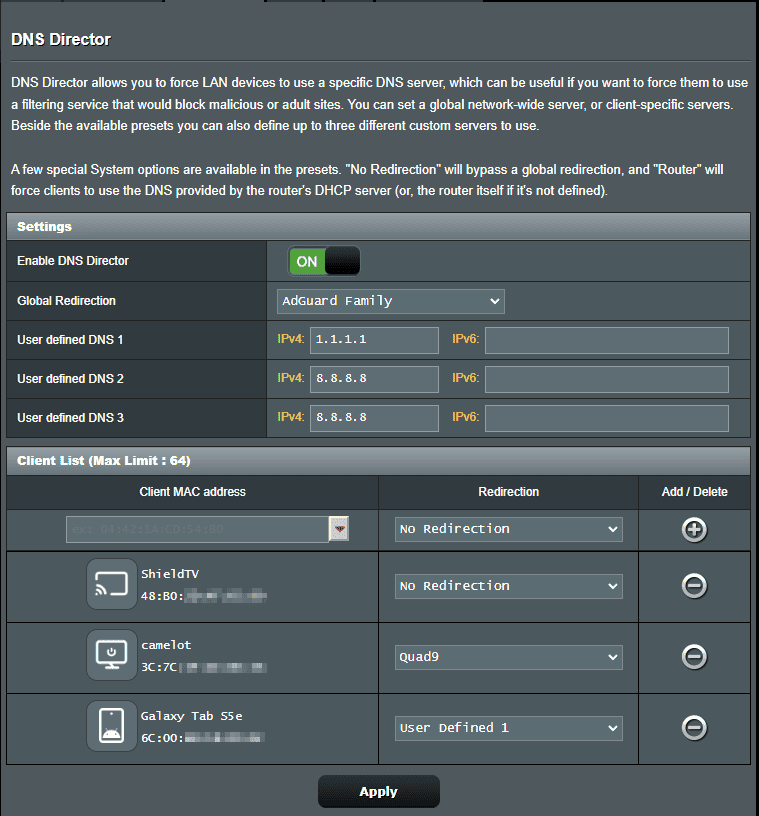Click the User defined DNS 3 IPv6 field
759x816 pixels.
[606, 418]
